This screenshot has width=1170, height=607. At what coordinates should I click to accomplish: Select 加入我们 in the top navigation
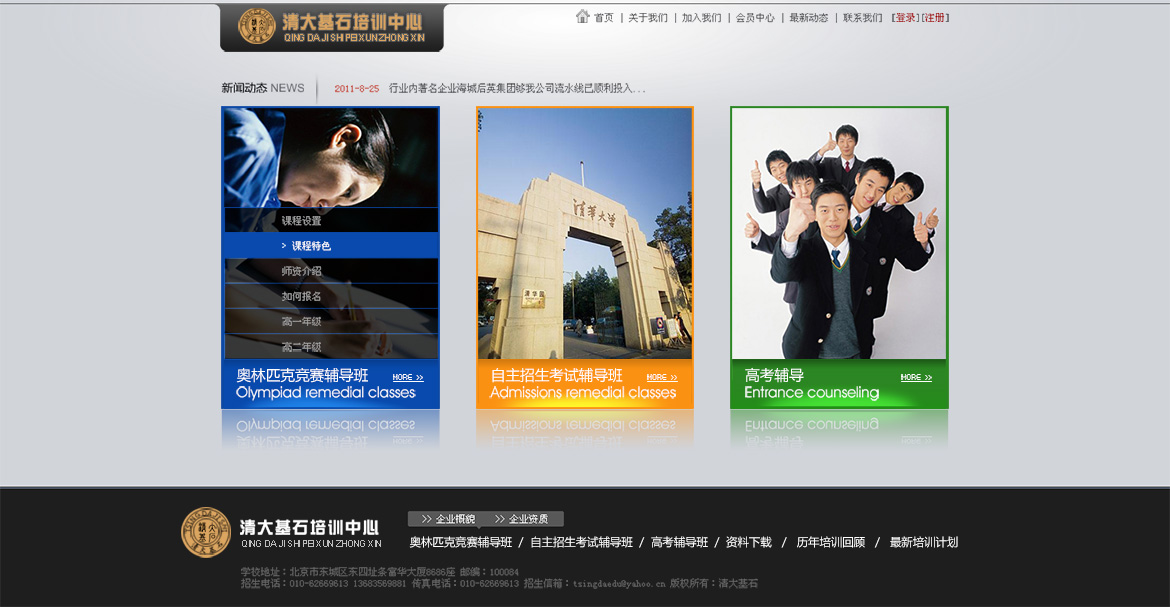pos(701,18)
